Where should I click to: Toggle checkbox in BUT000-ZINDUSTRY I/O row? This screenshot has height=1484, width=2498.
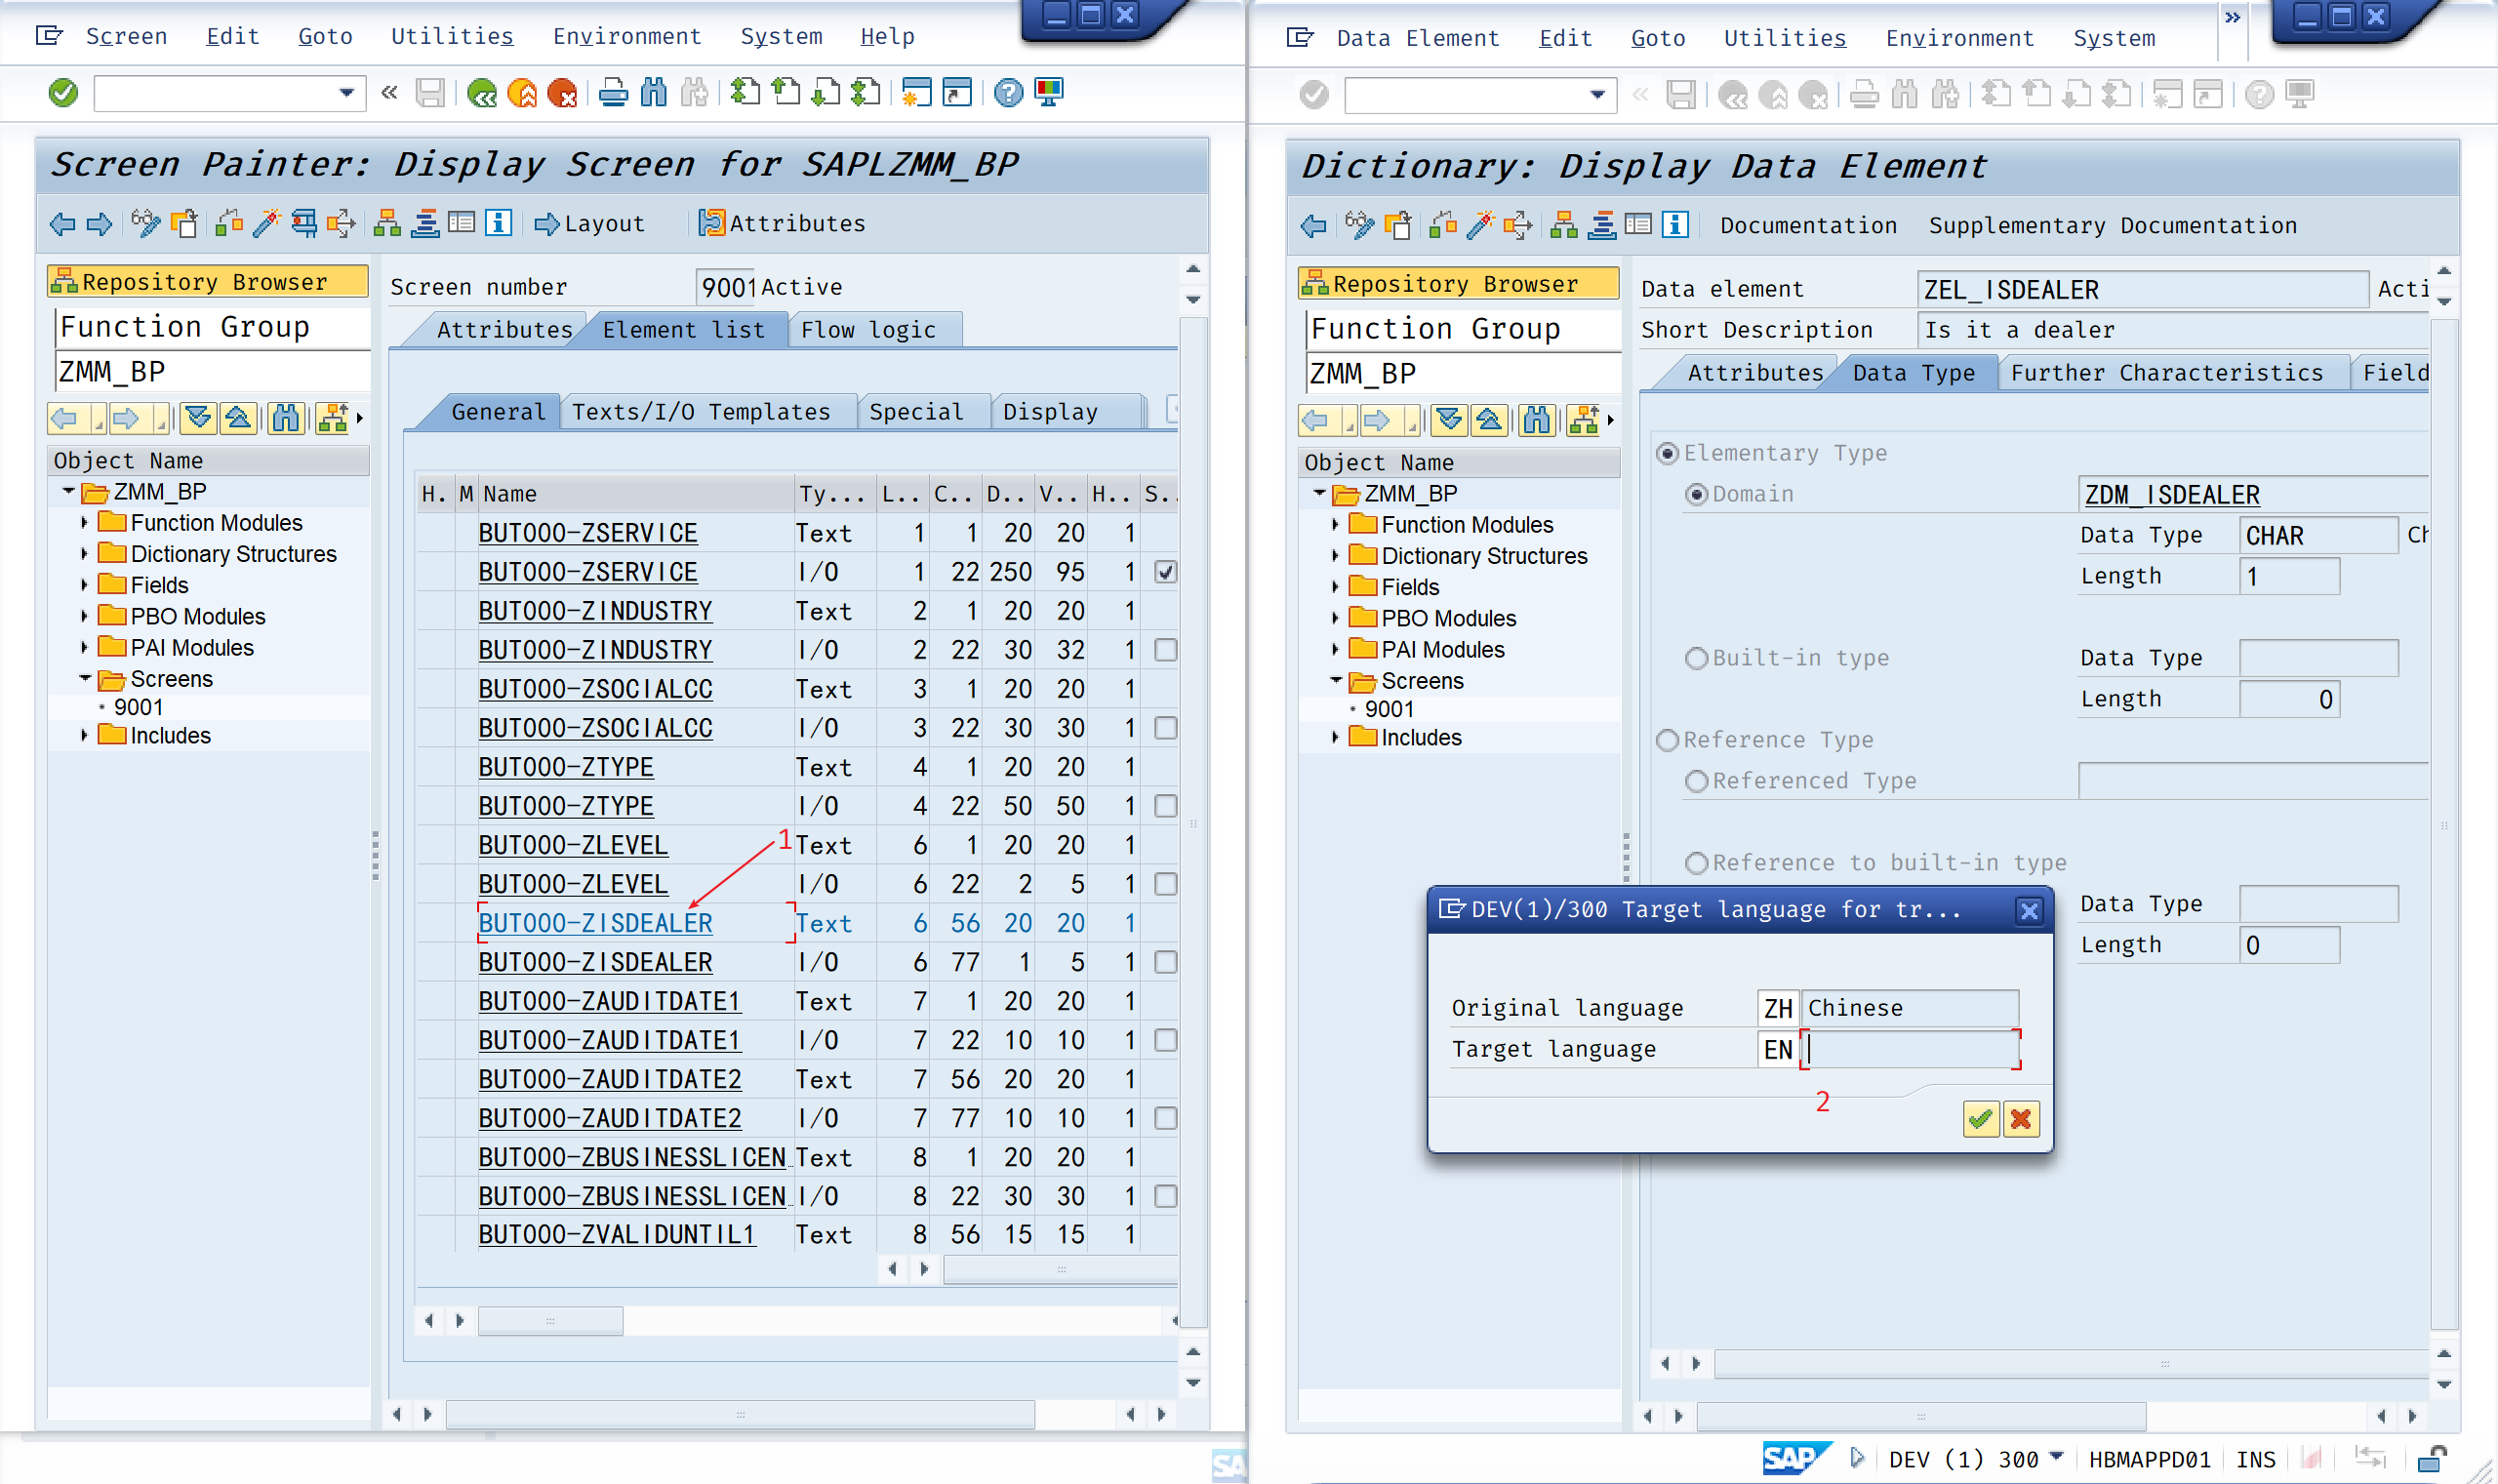pos(1165,650)
